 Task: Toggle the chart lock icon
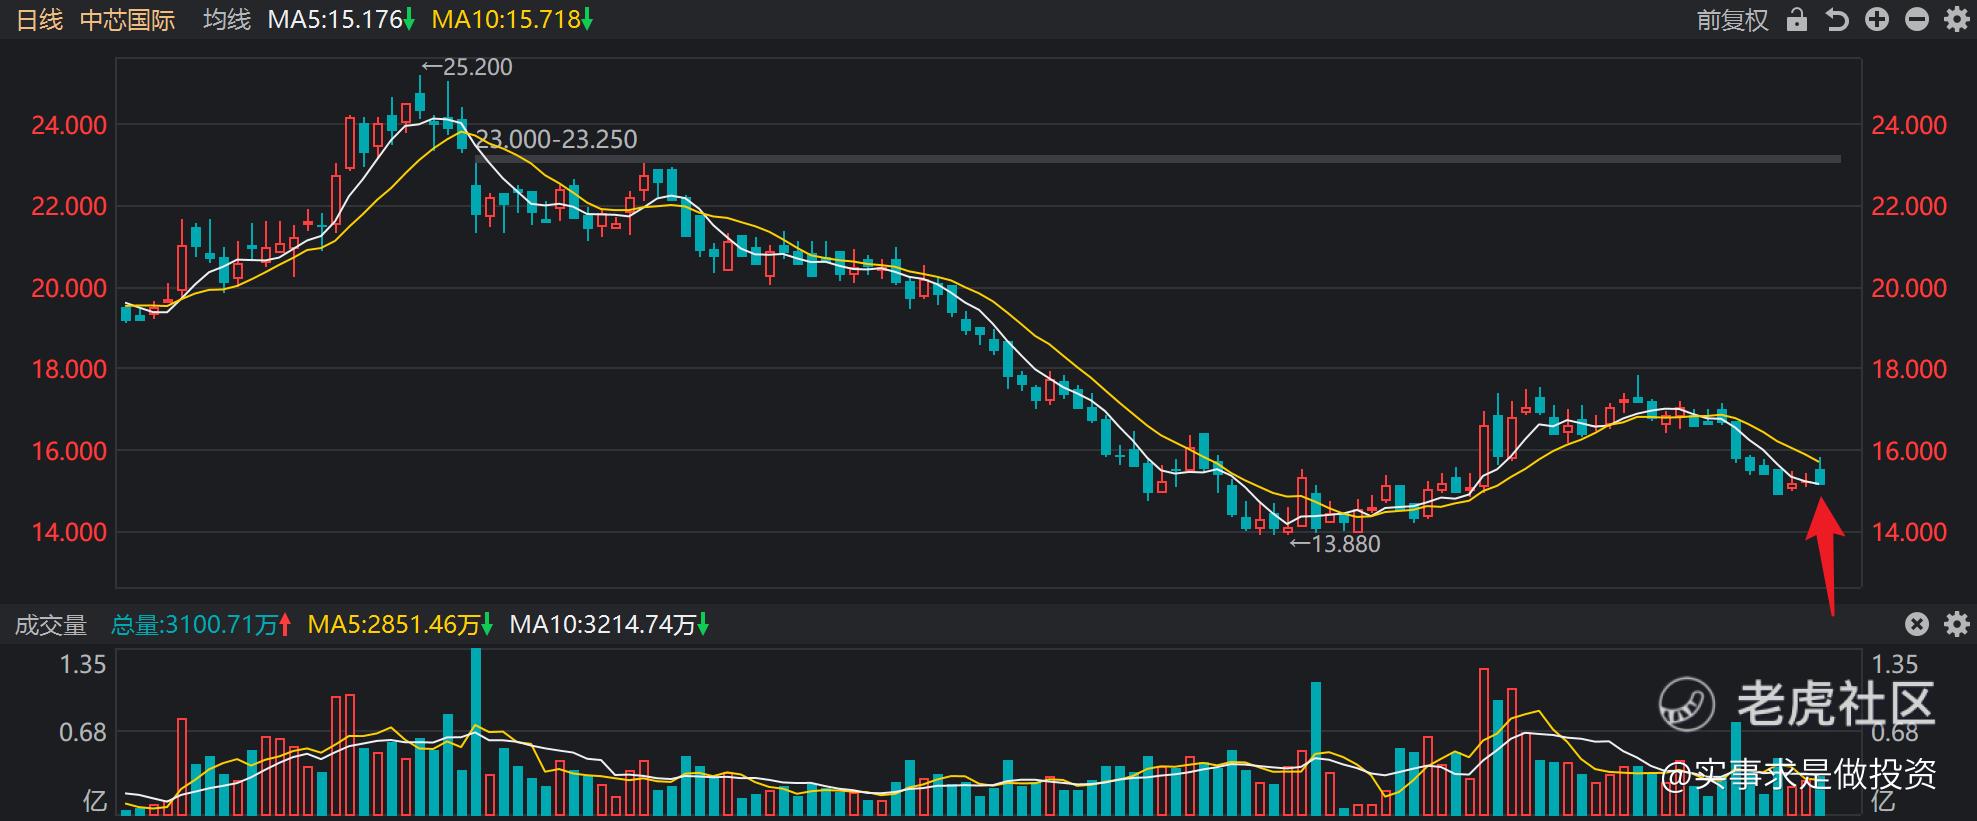tap(1797, 20)
